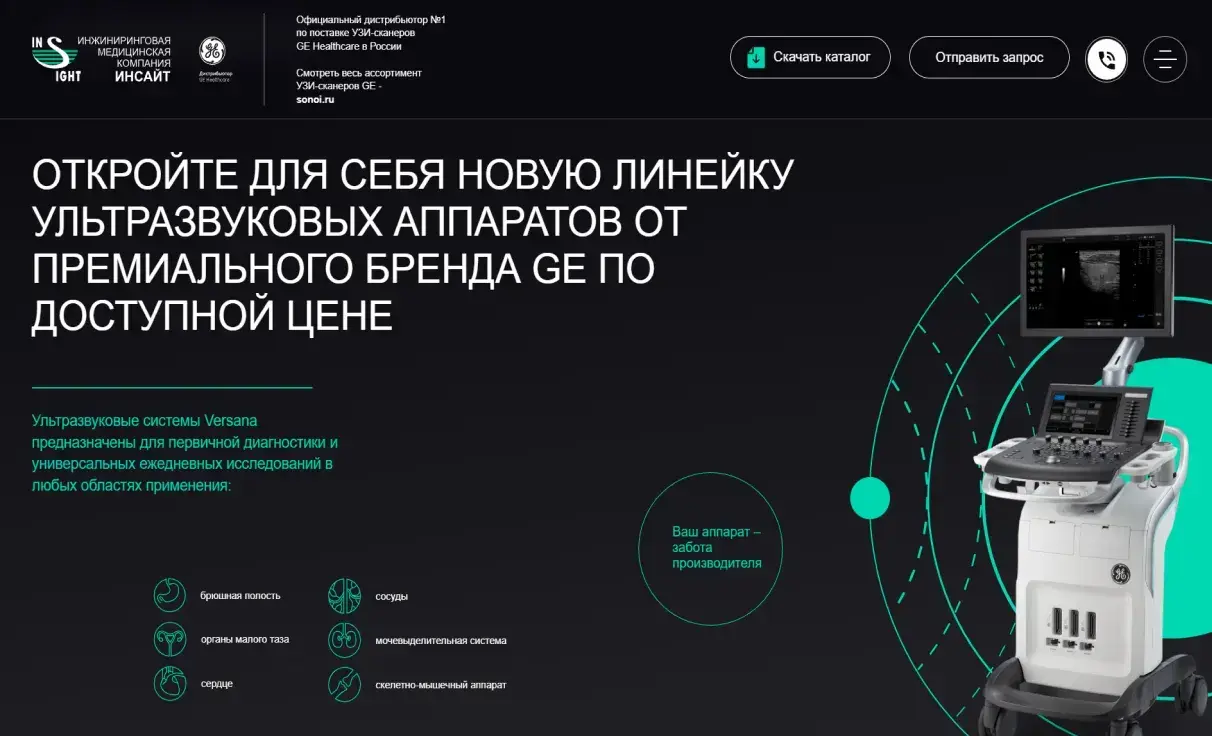Click the vessels icon
1212x736 pixels.
344,596
